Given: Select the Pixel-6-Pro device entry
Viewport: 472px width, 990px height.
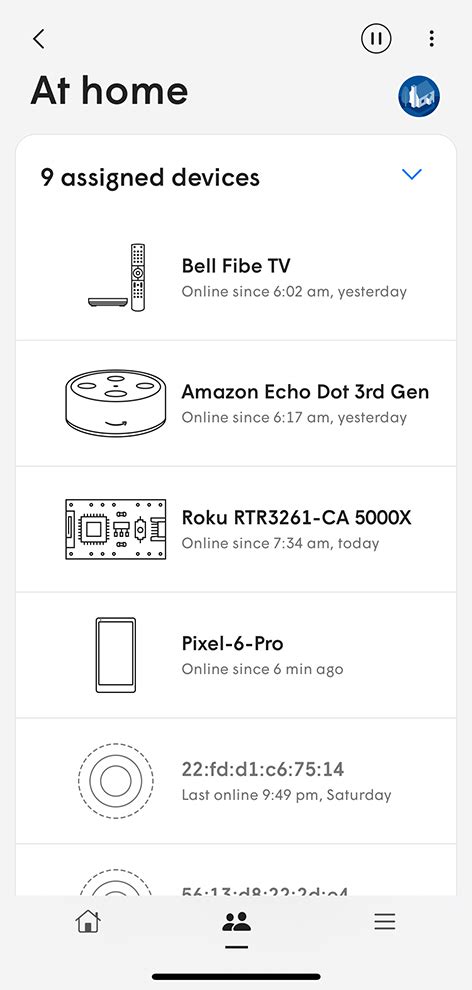Looking at the screenshot, I should [x=236, y=655].
